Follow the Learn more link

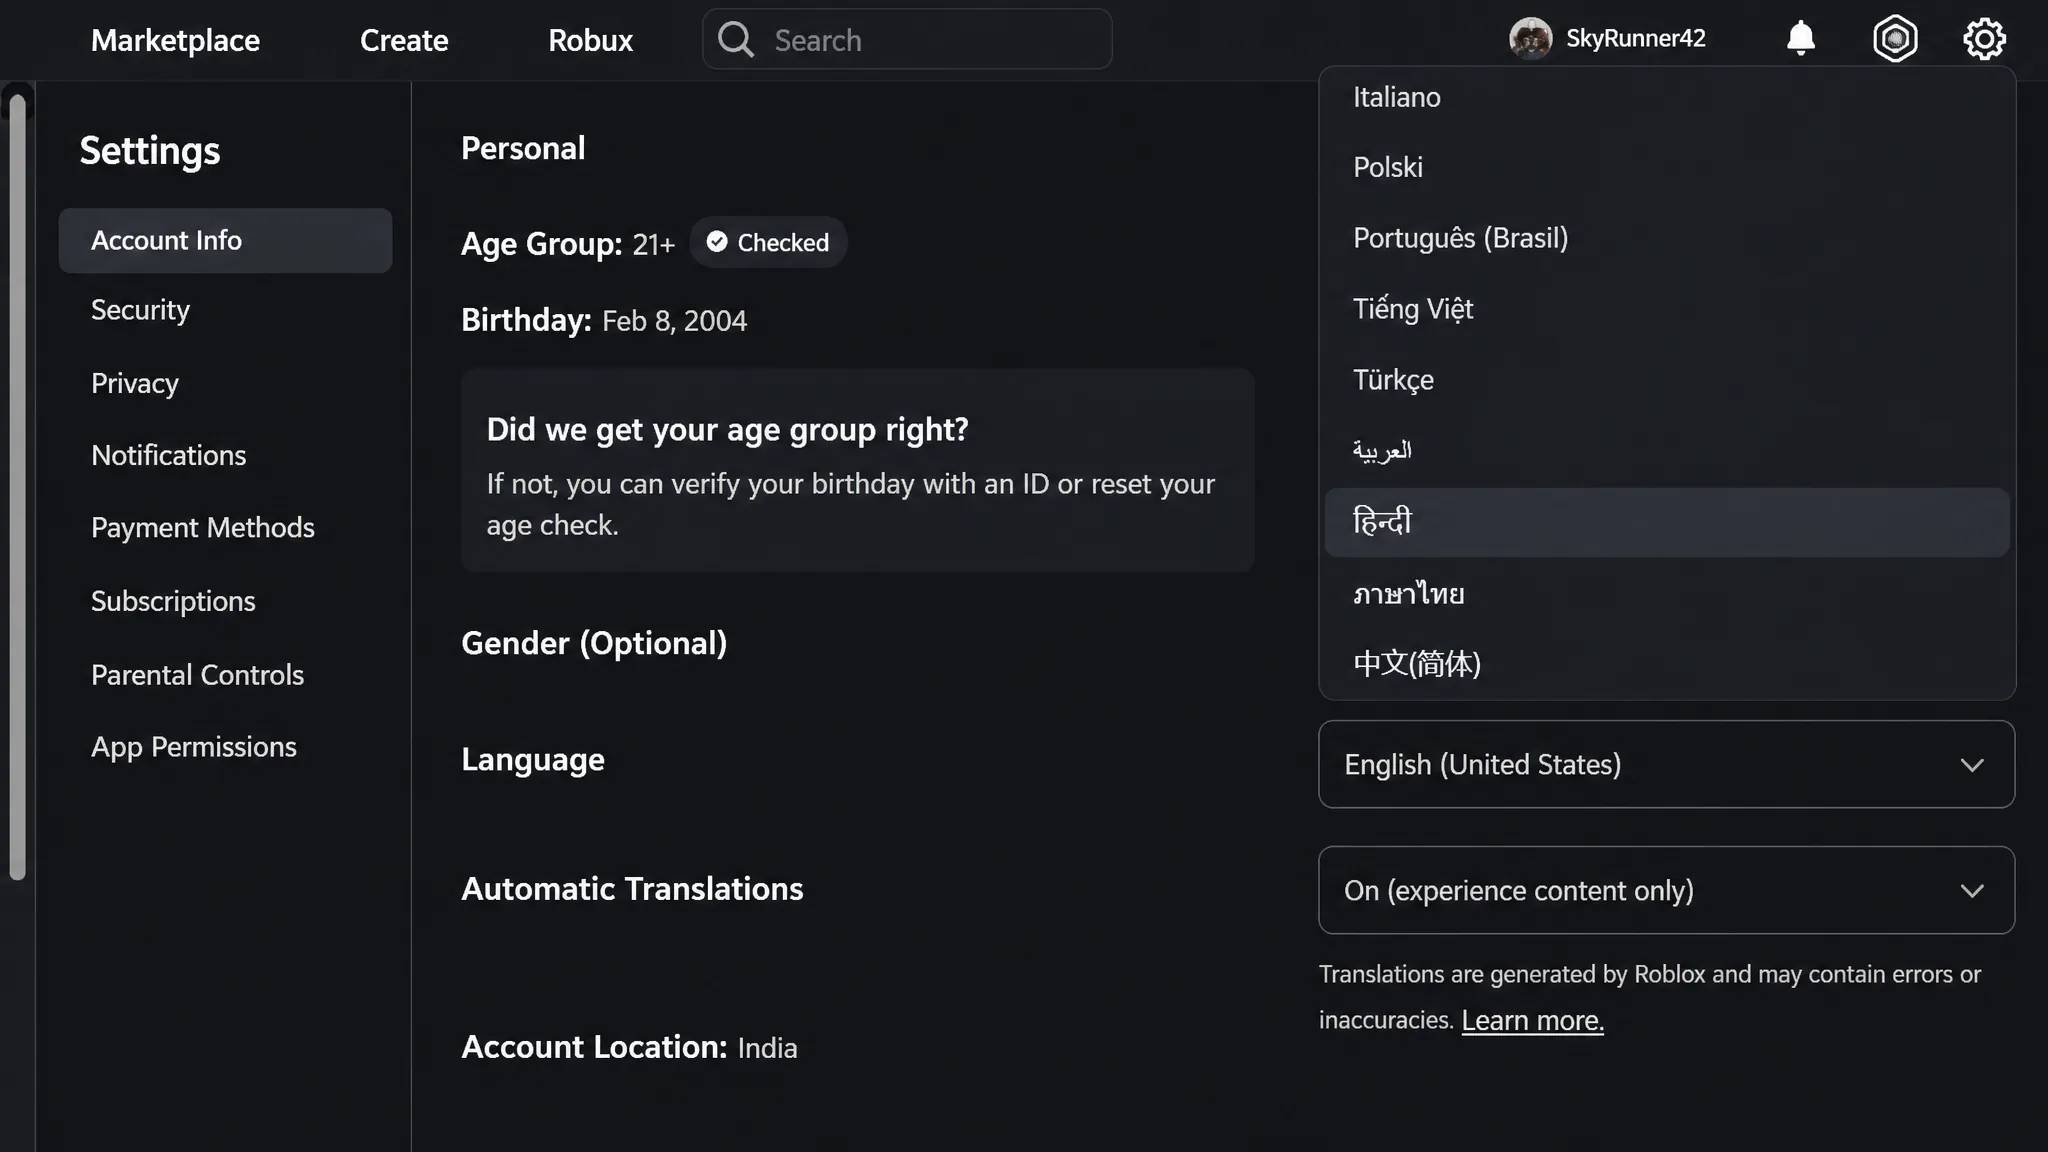point(1532,1020)
